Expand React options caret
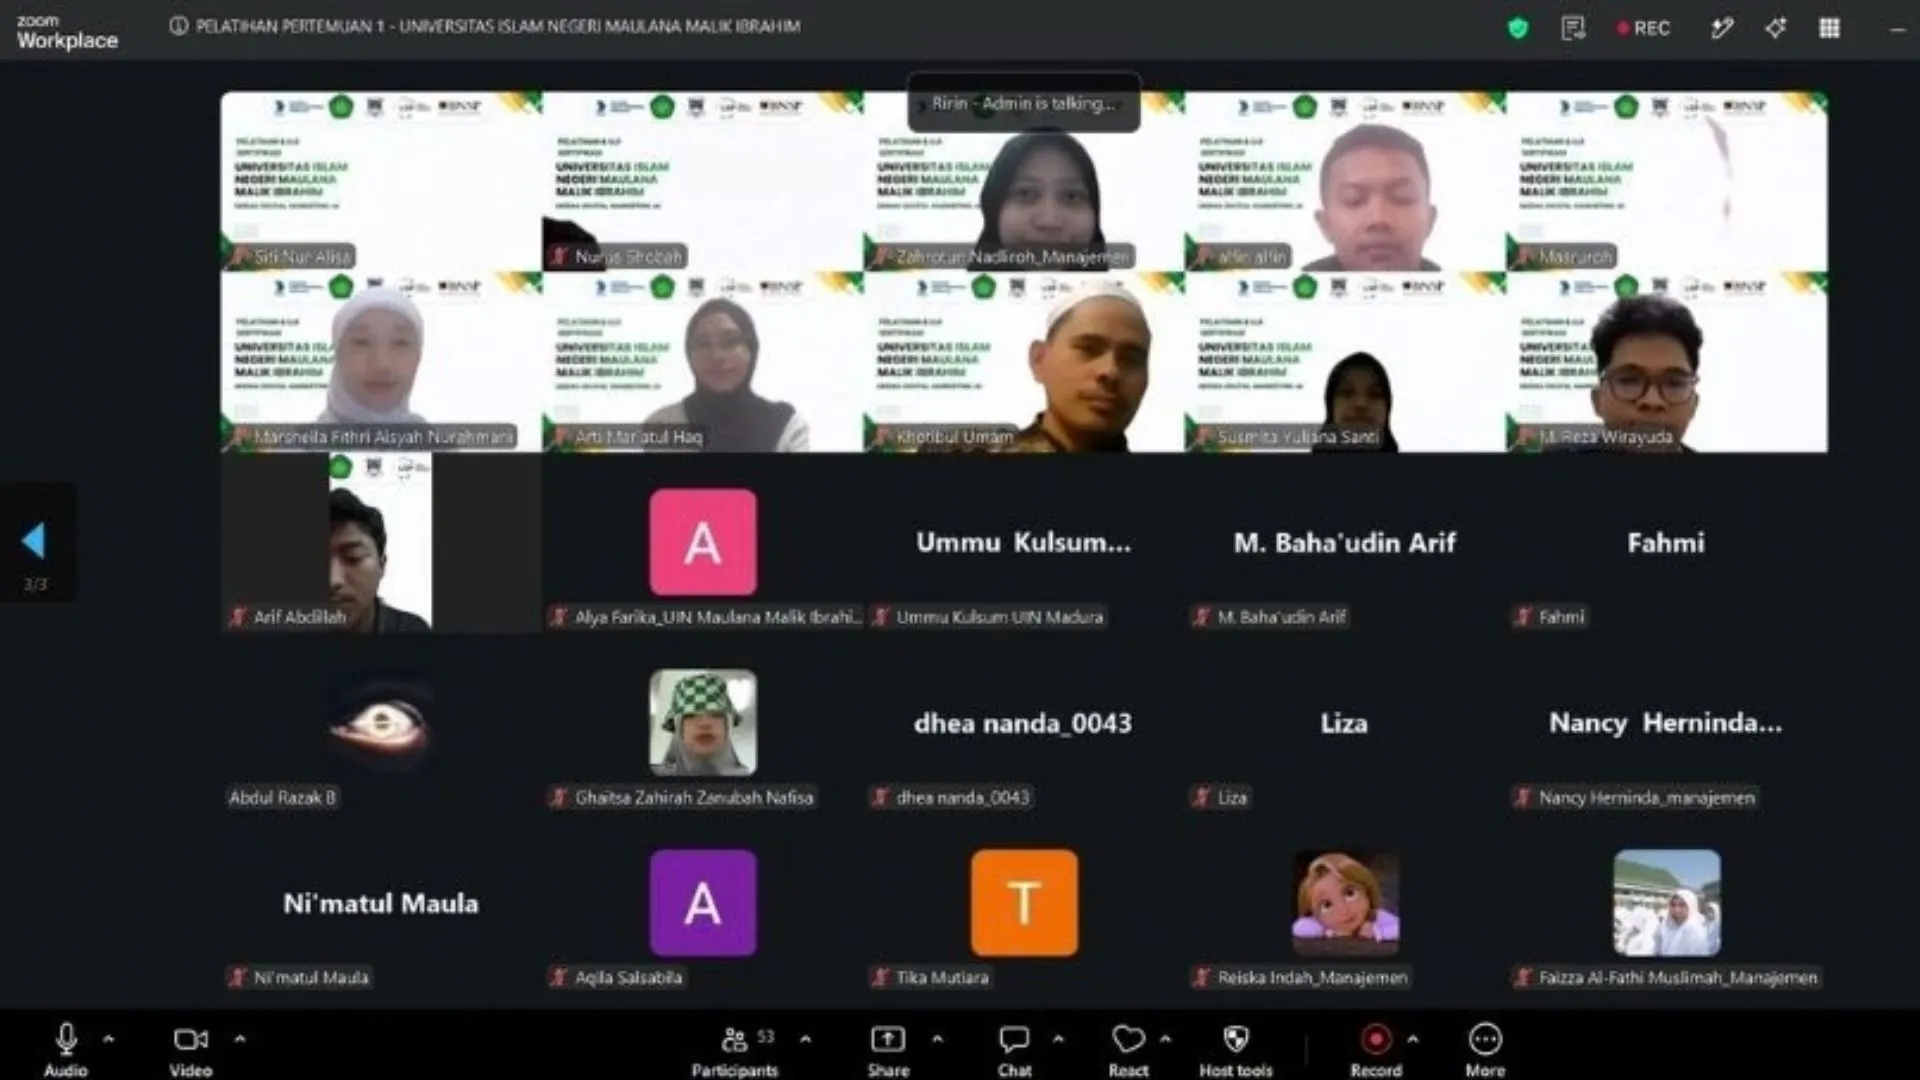1920x1080 pixels. (1165, 1039)
